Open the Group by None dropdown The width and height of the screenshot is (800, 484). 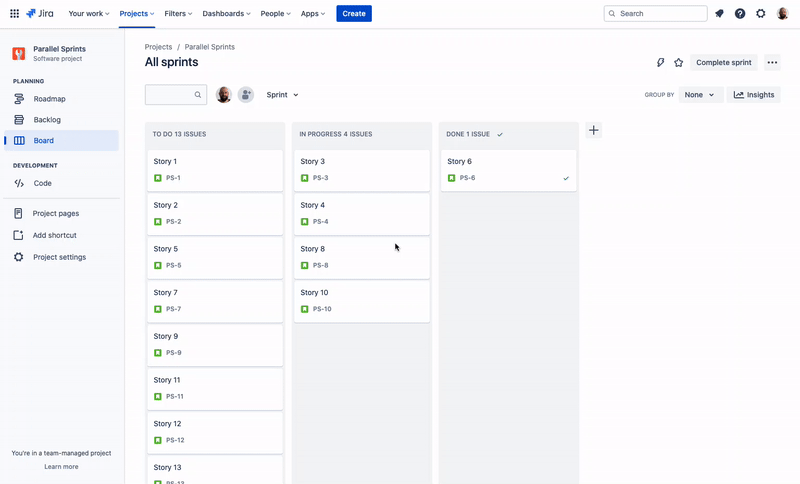coord(701,95)
